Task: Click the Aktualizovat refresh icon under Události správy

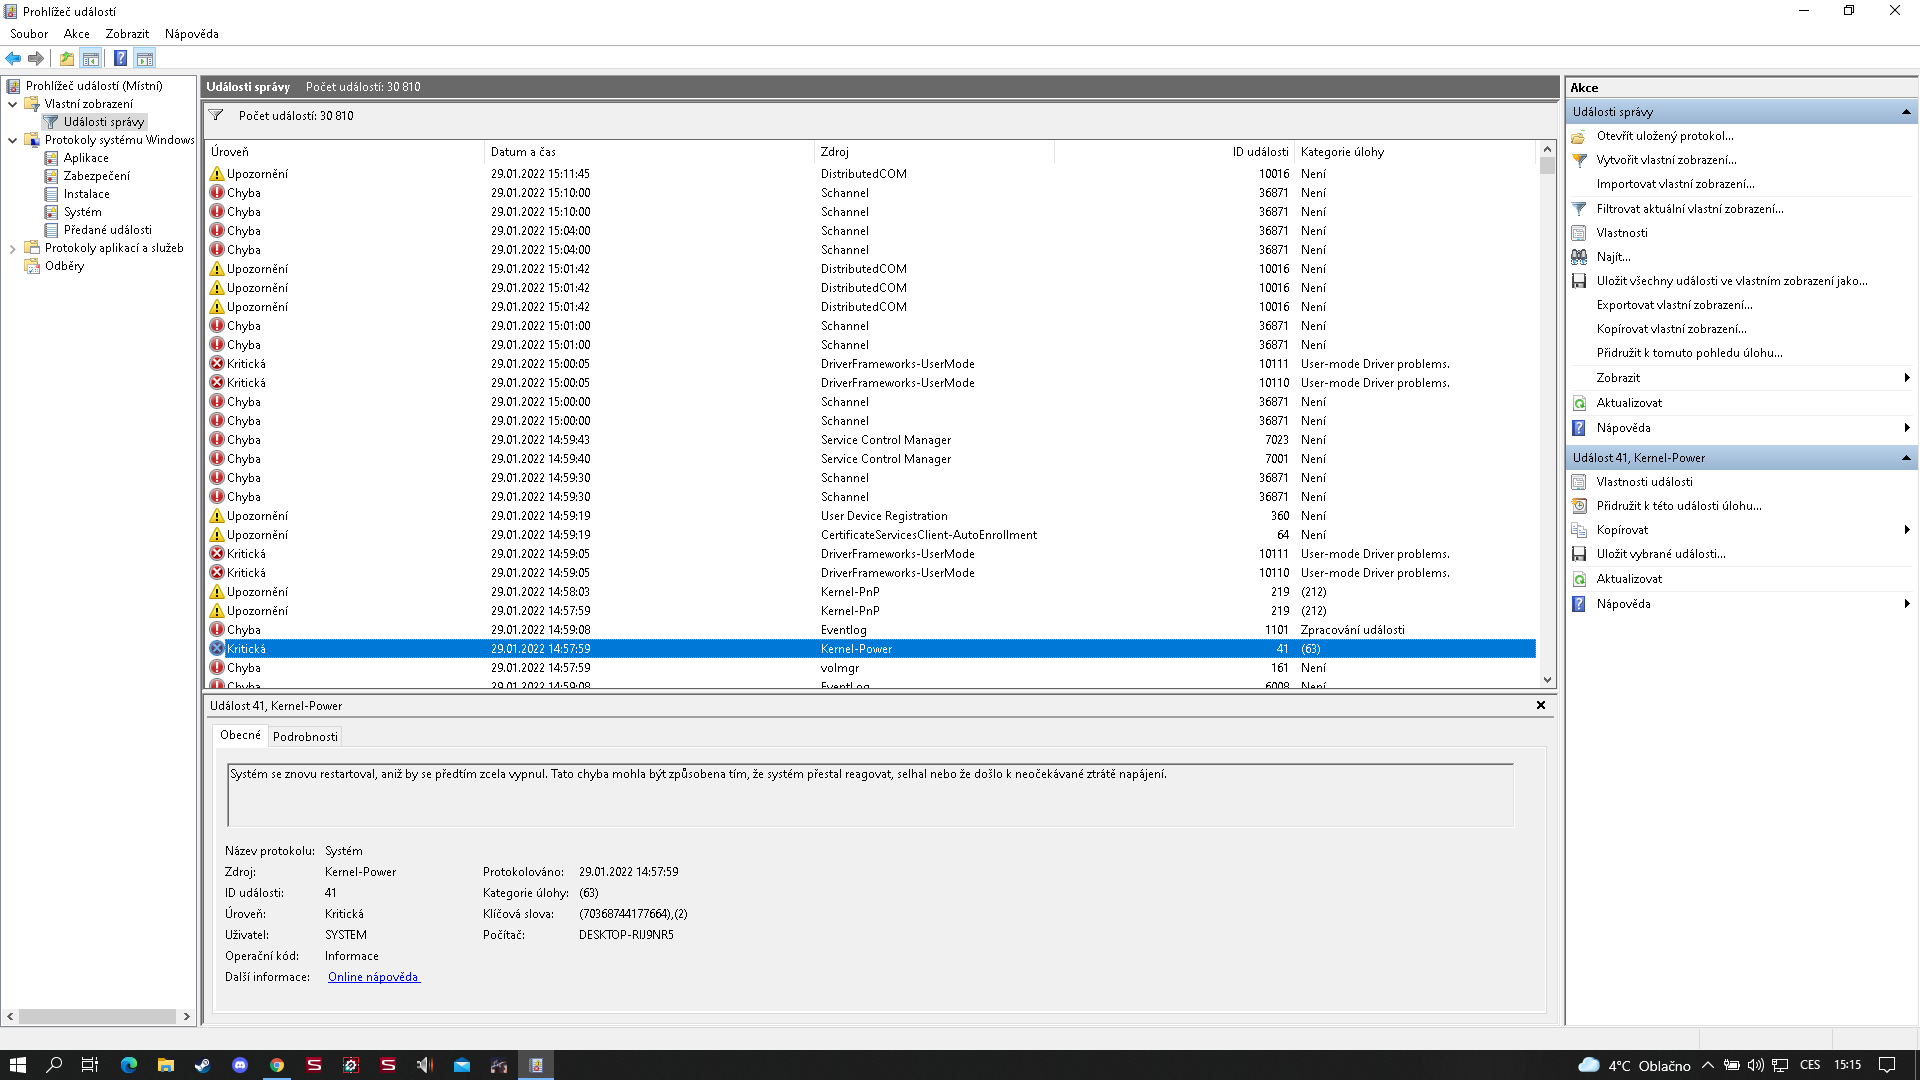Action: pyautogui.click(x=1579, y=403)
